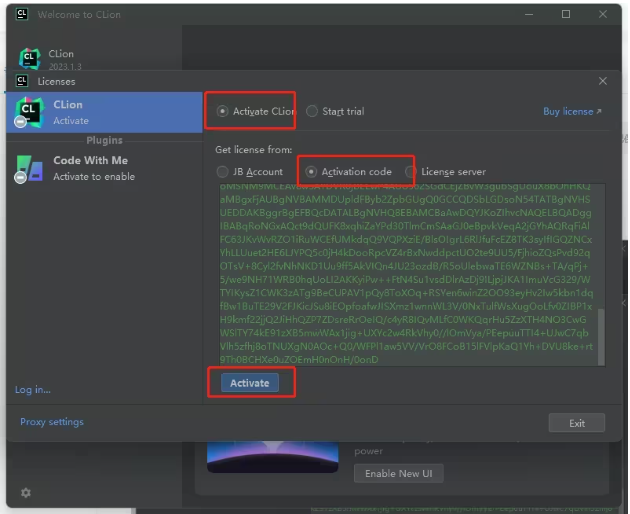Select Code With Me plugin entry
The image size is (630, 514).
(104, 168)
